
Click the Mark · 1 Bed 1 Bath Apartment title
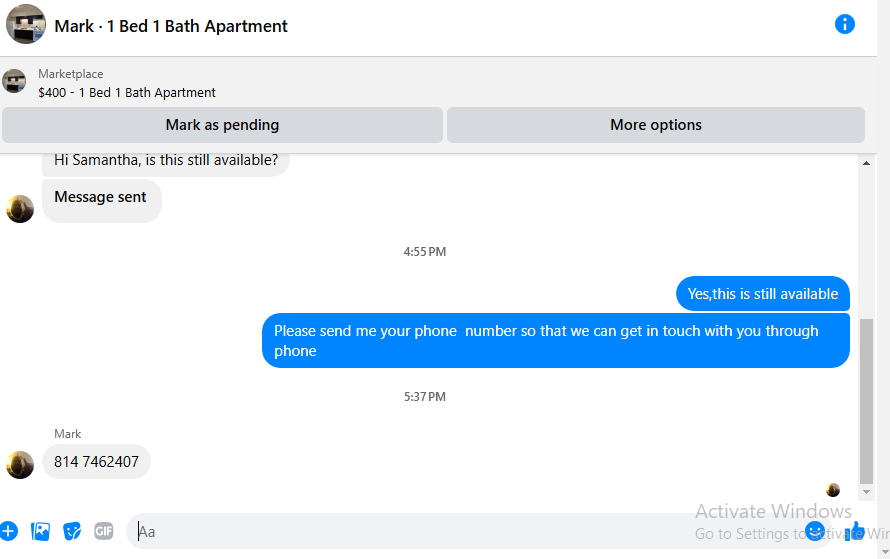(x=171, y=26)
